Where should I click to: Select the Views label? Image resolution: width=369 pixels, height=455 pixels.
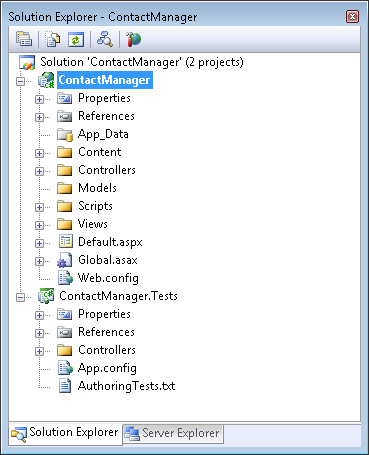click(93, 224)
